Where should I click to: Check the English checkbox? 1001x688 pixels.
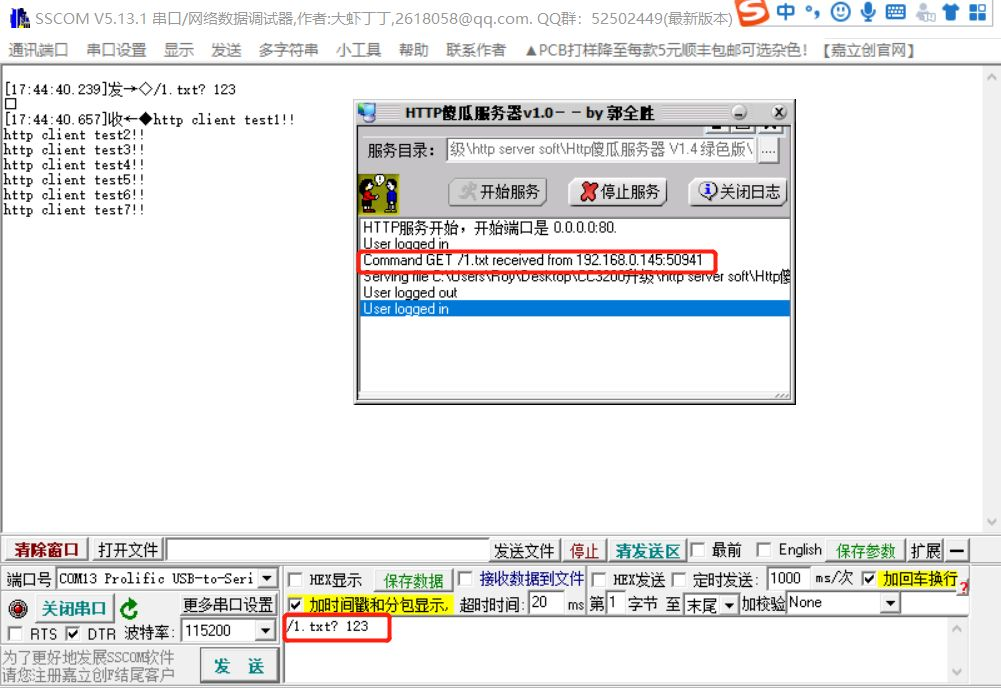point(764,549)
